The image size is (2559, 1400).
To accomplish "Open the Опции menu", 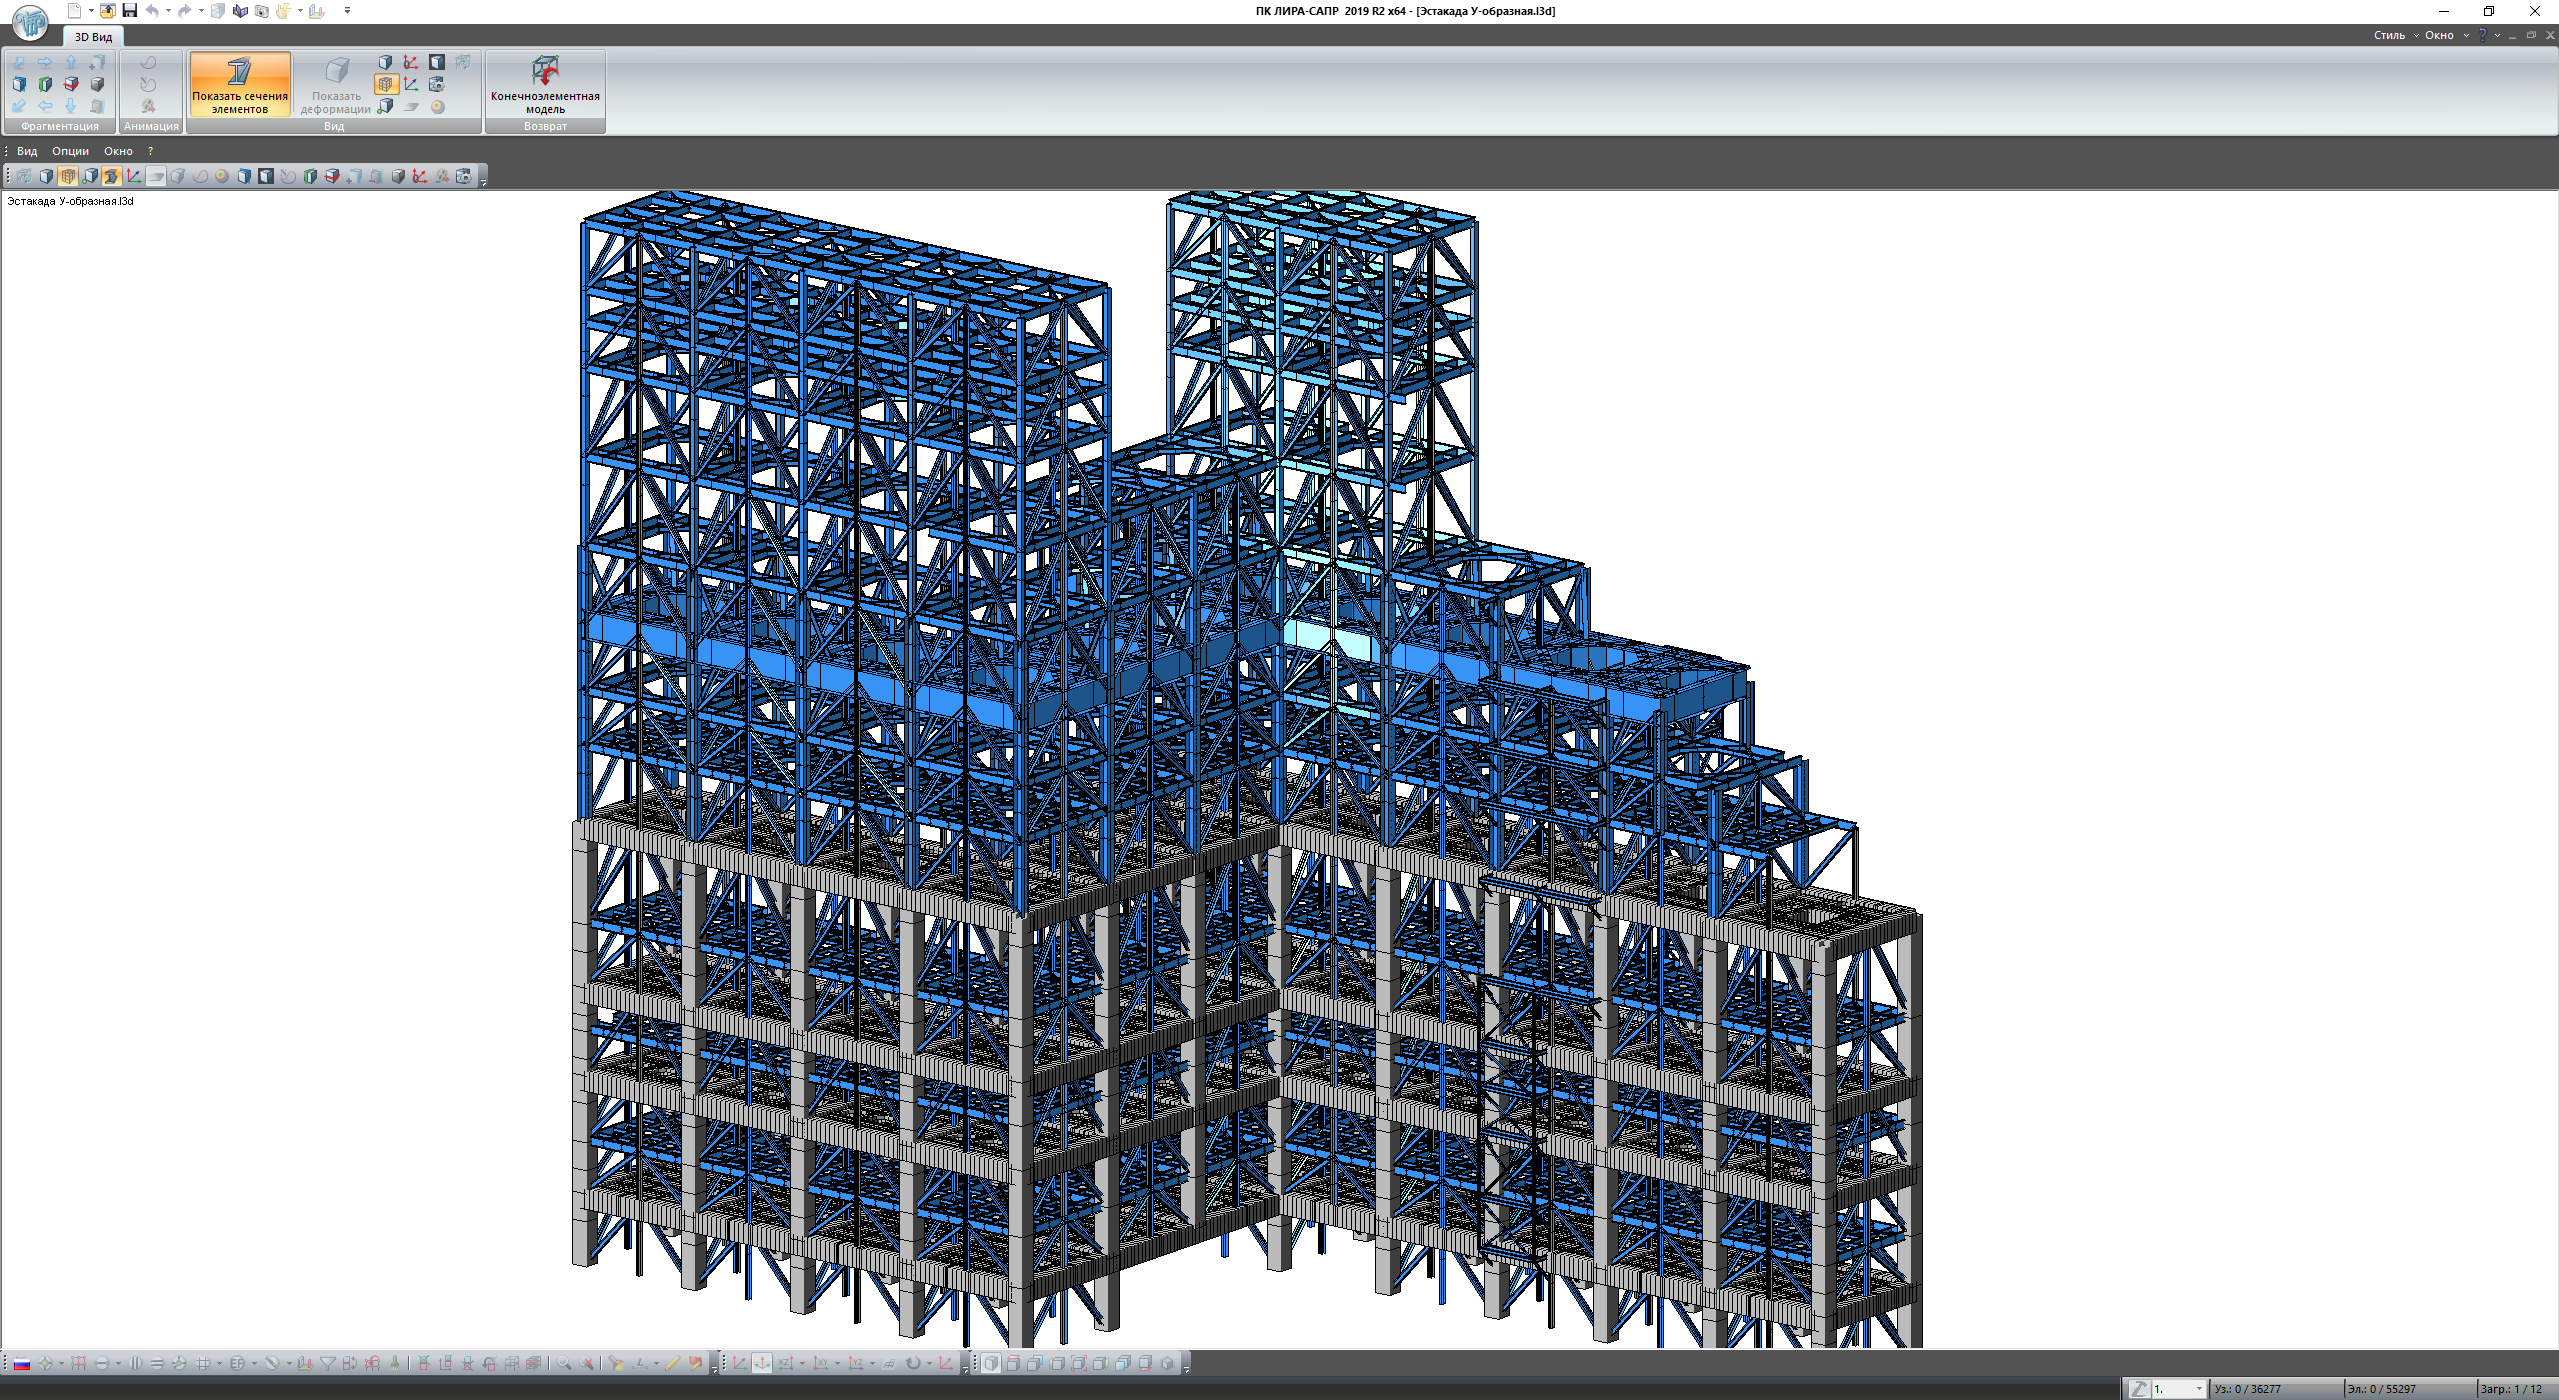I will pos(70,152).
